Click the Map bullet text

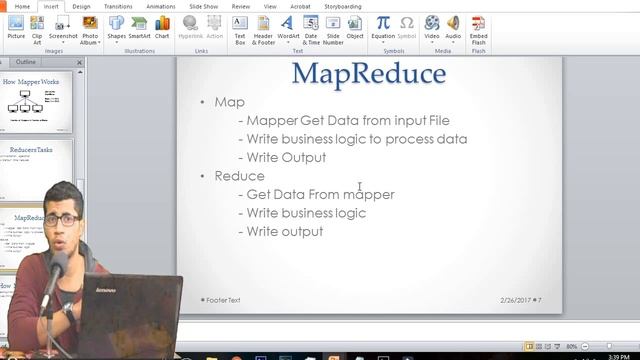(x=229, y=102)
